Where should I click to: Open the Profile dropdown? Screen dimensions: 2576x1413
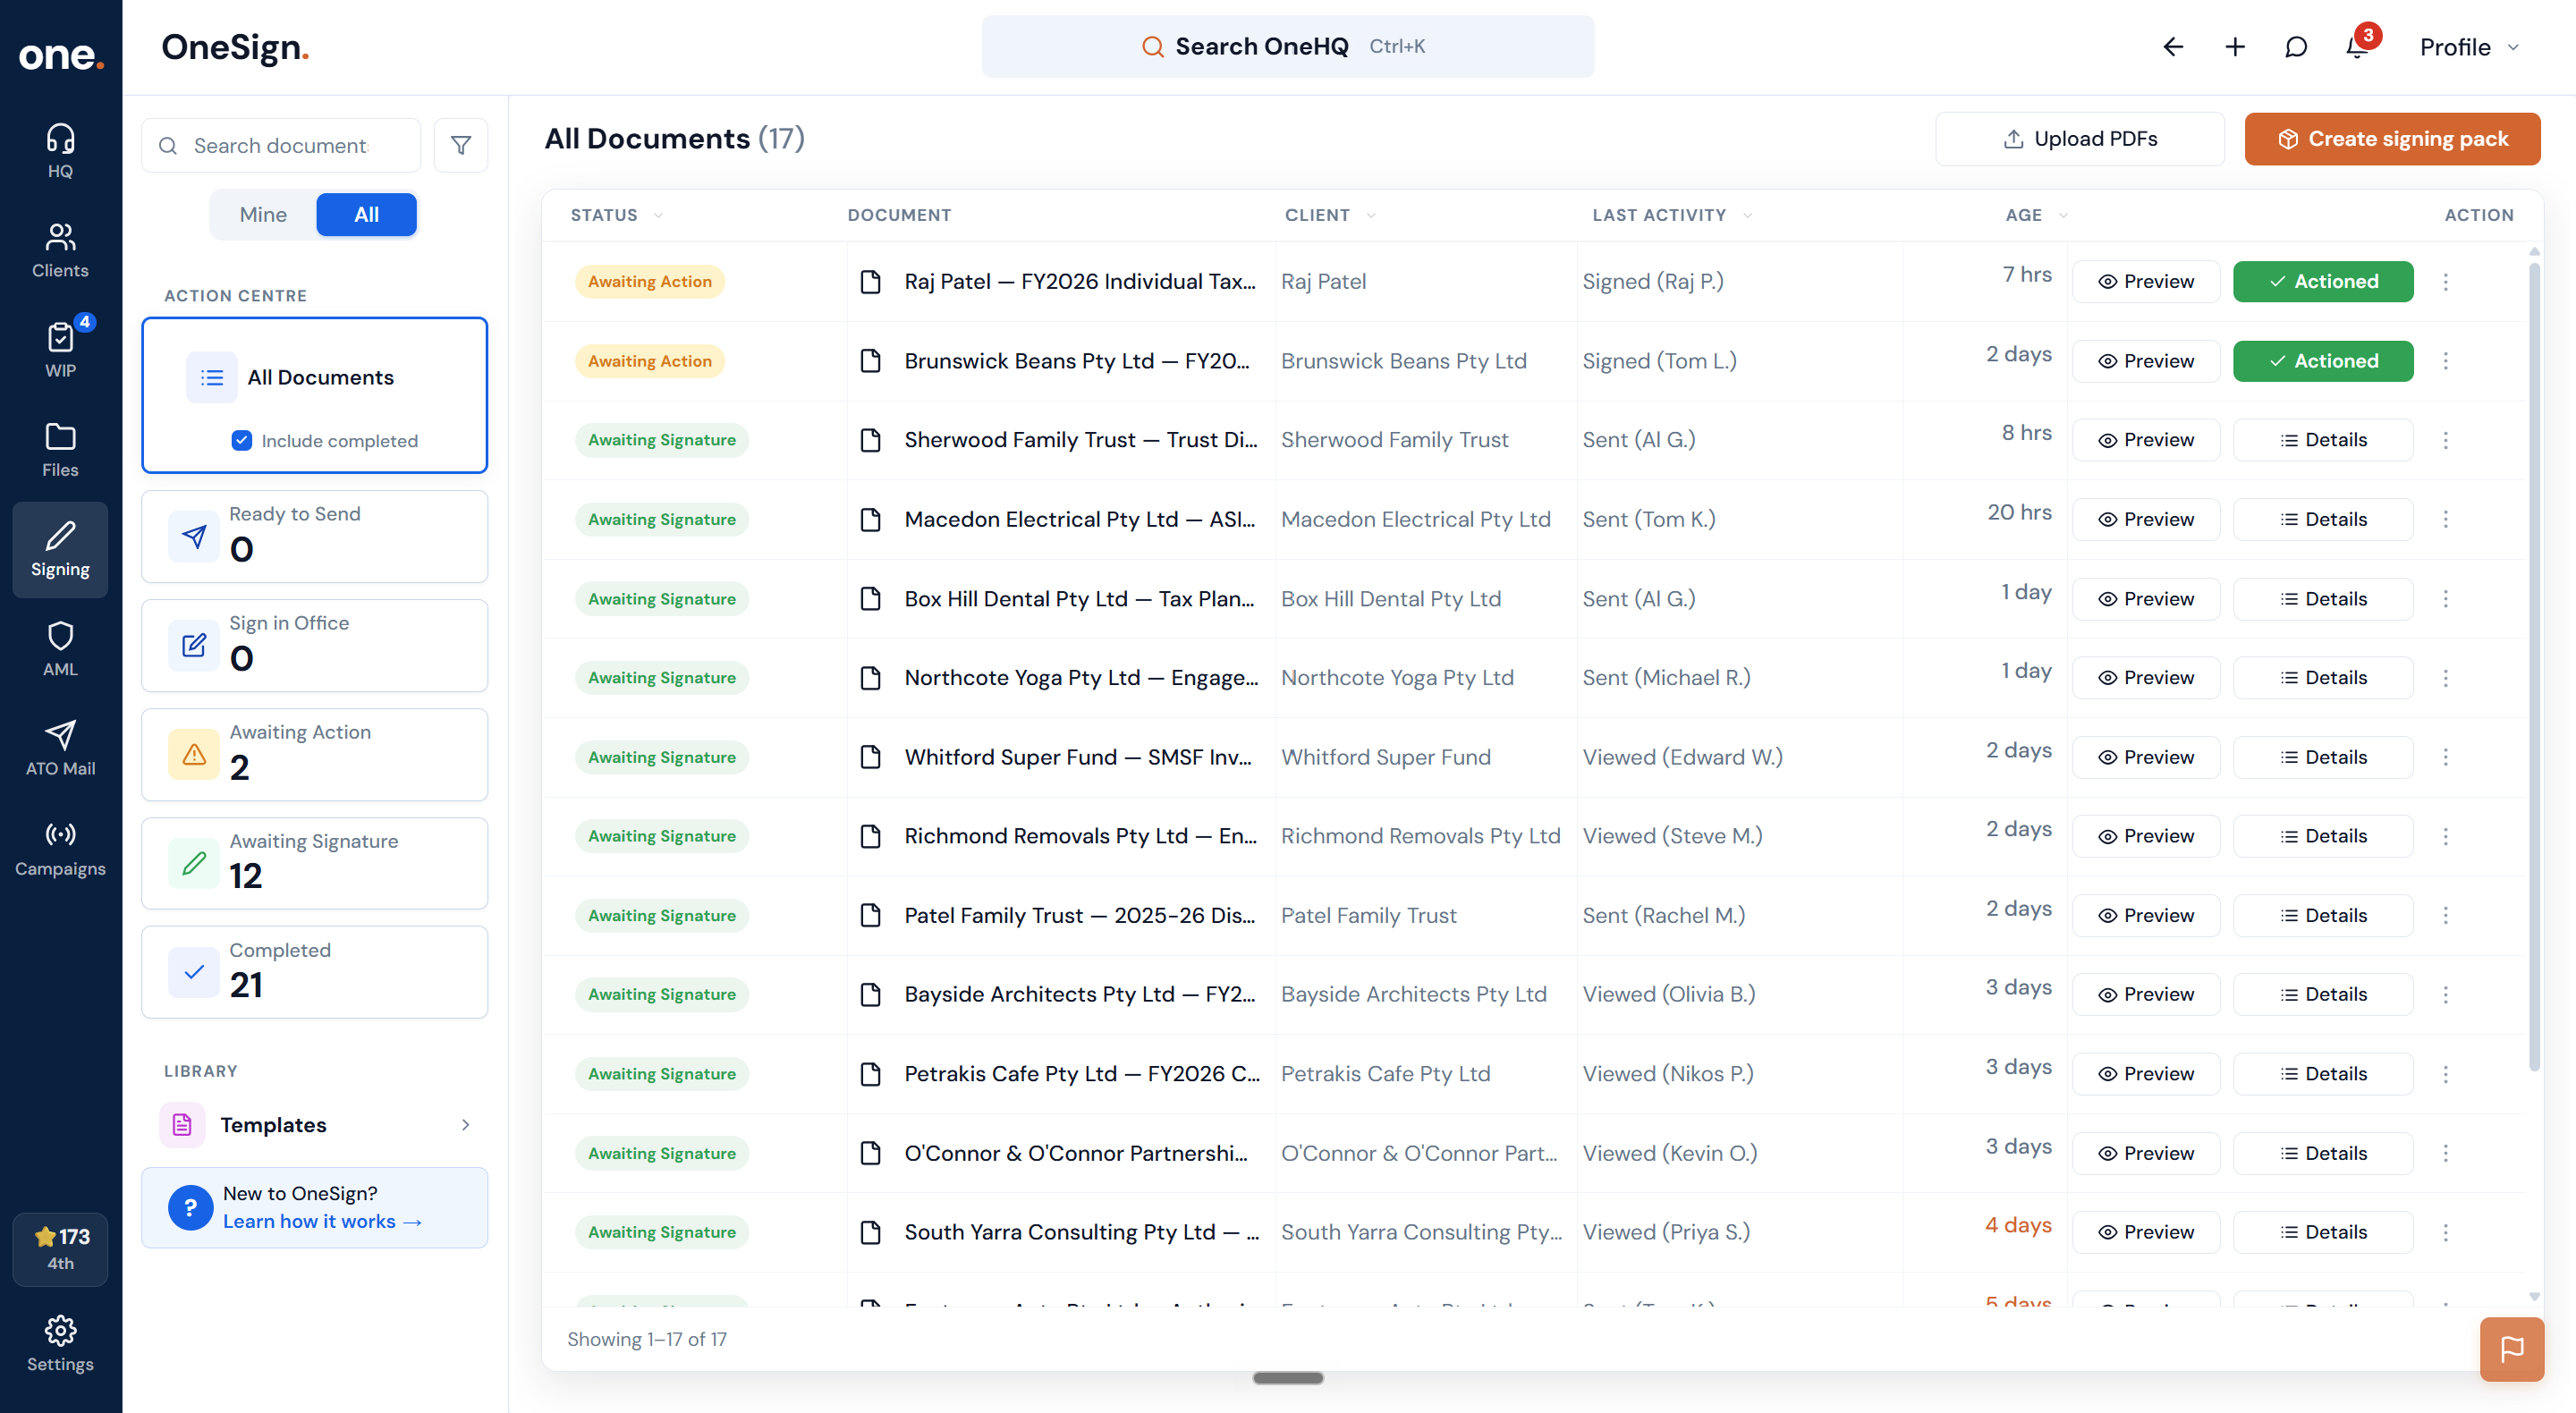(2469, 47)
